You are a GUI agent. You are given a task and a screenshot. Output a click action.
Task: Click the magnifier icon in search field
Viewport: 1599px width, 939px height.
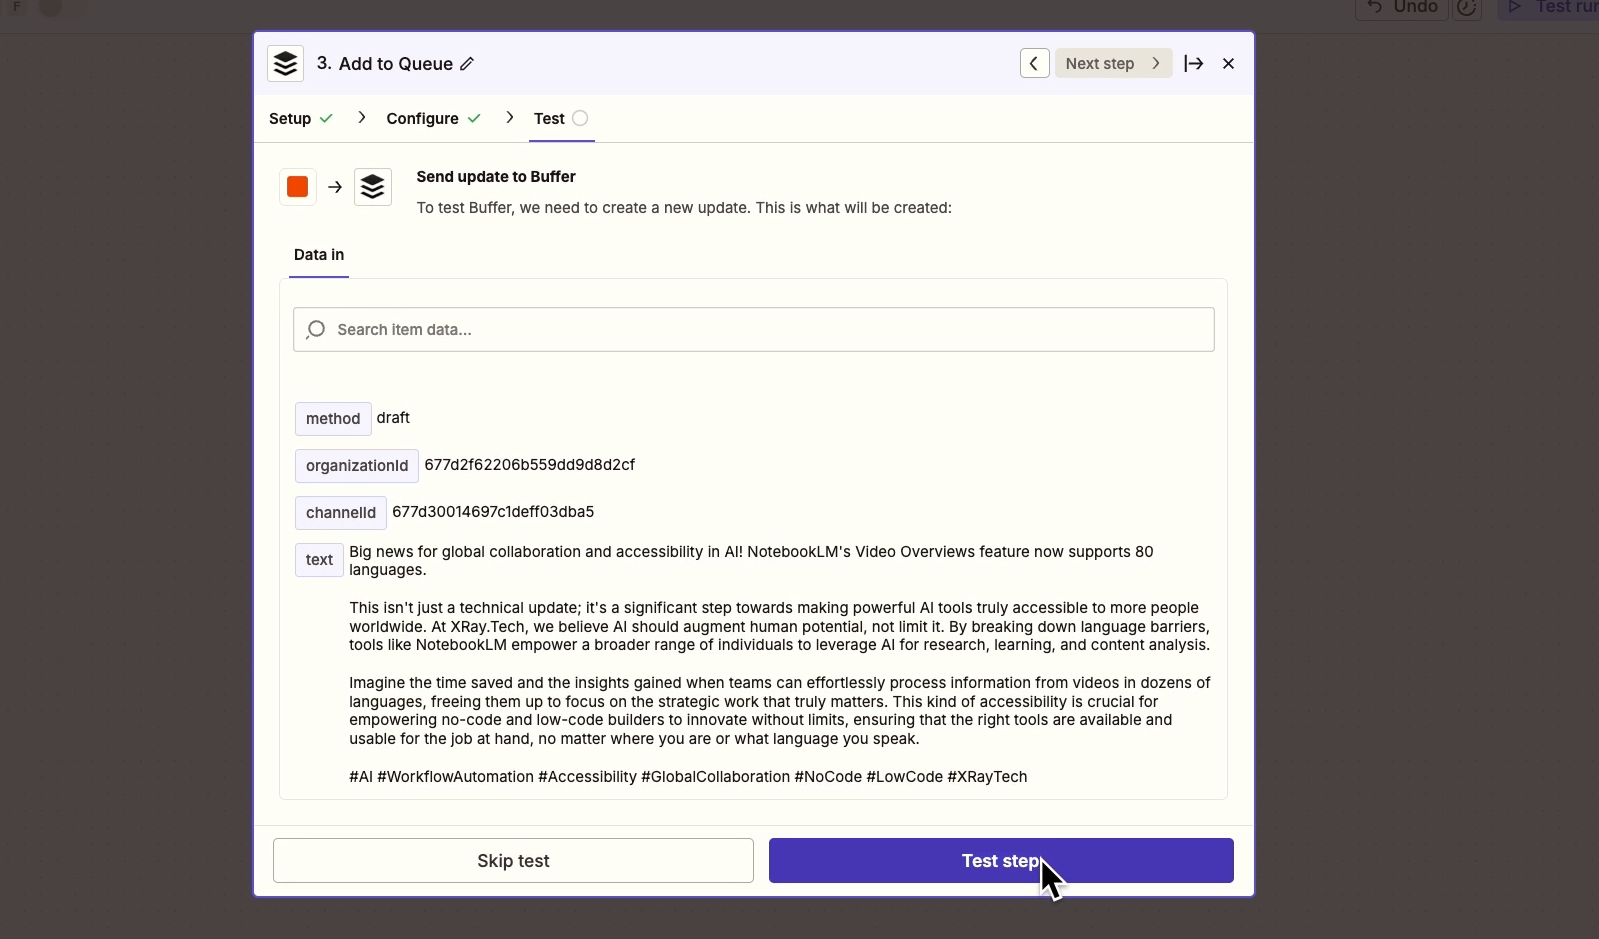(316, 329)
